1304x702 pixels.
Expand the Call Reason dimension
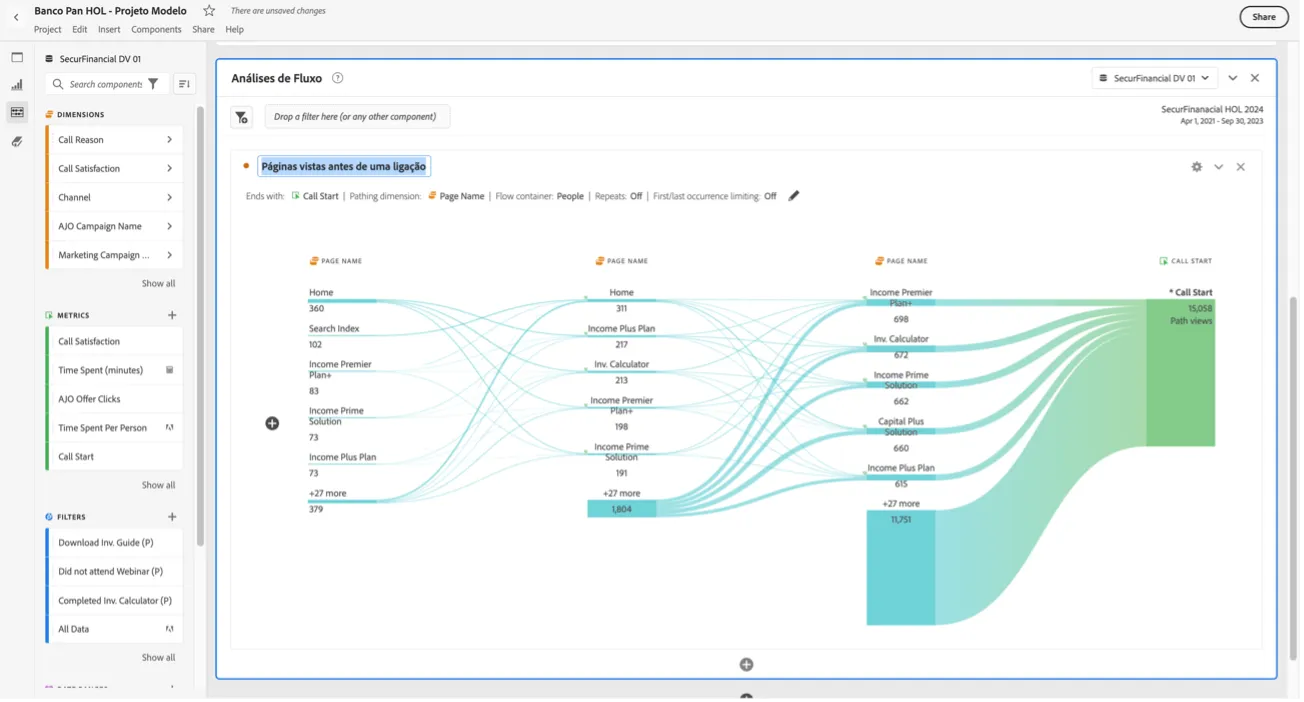(x=169, y=140)
